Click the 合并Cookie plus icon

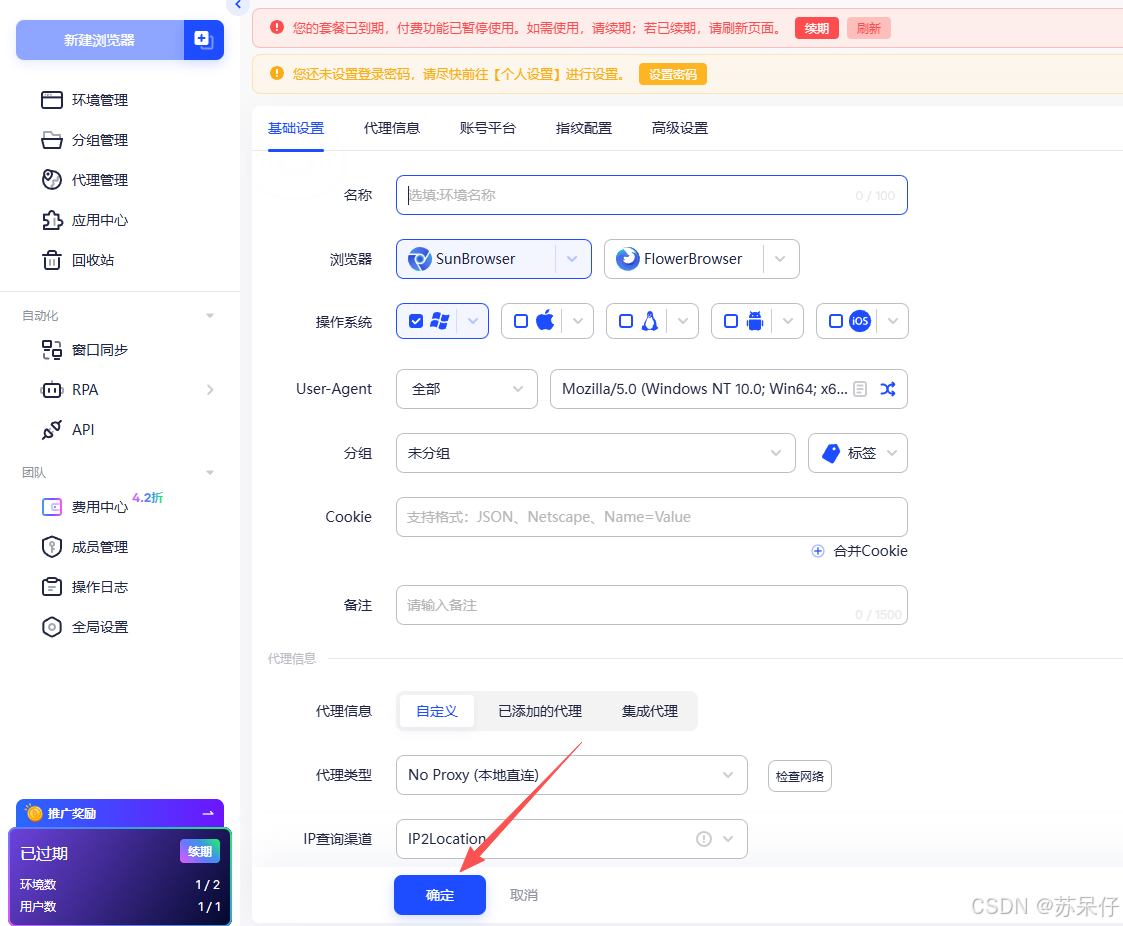(x=817, y=551)
